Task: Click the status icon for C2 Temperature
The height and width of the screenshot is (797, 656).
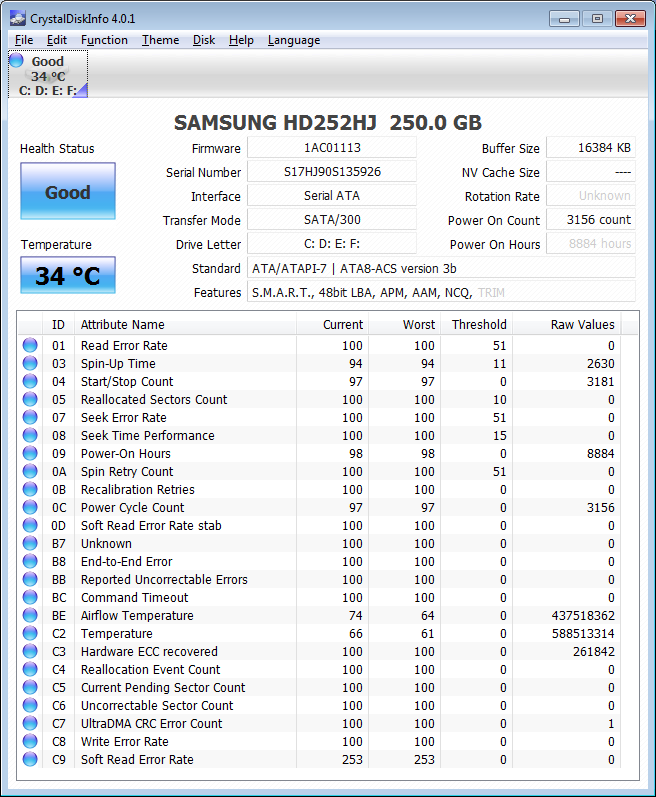Action: (x=30, y=633)
